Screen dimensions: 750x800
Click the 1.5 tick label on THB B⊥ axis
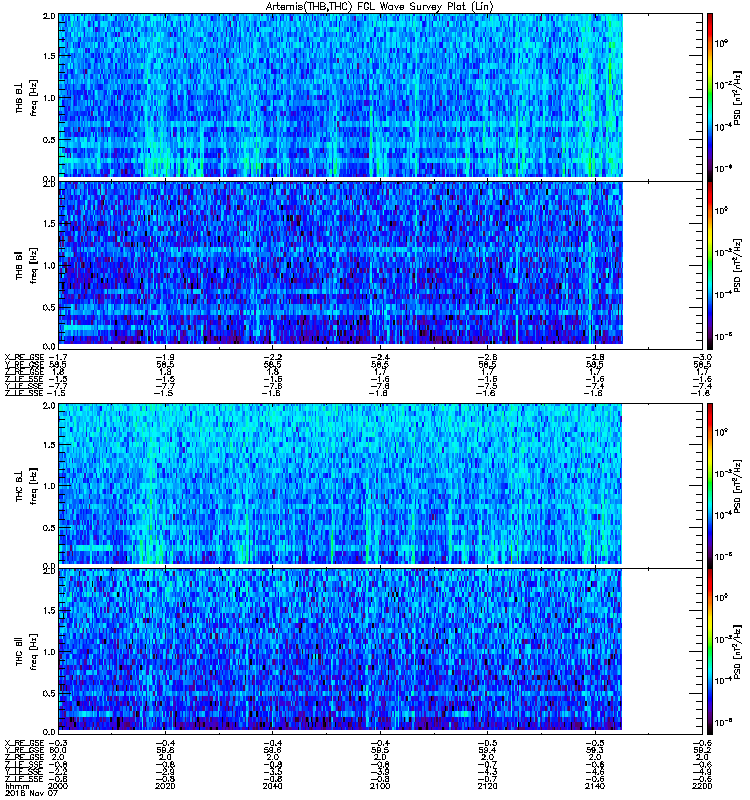point(49,56)
